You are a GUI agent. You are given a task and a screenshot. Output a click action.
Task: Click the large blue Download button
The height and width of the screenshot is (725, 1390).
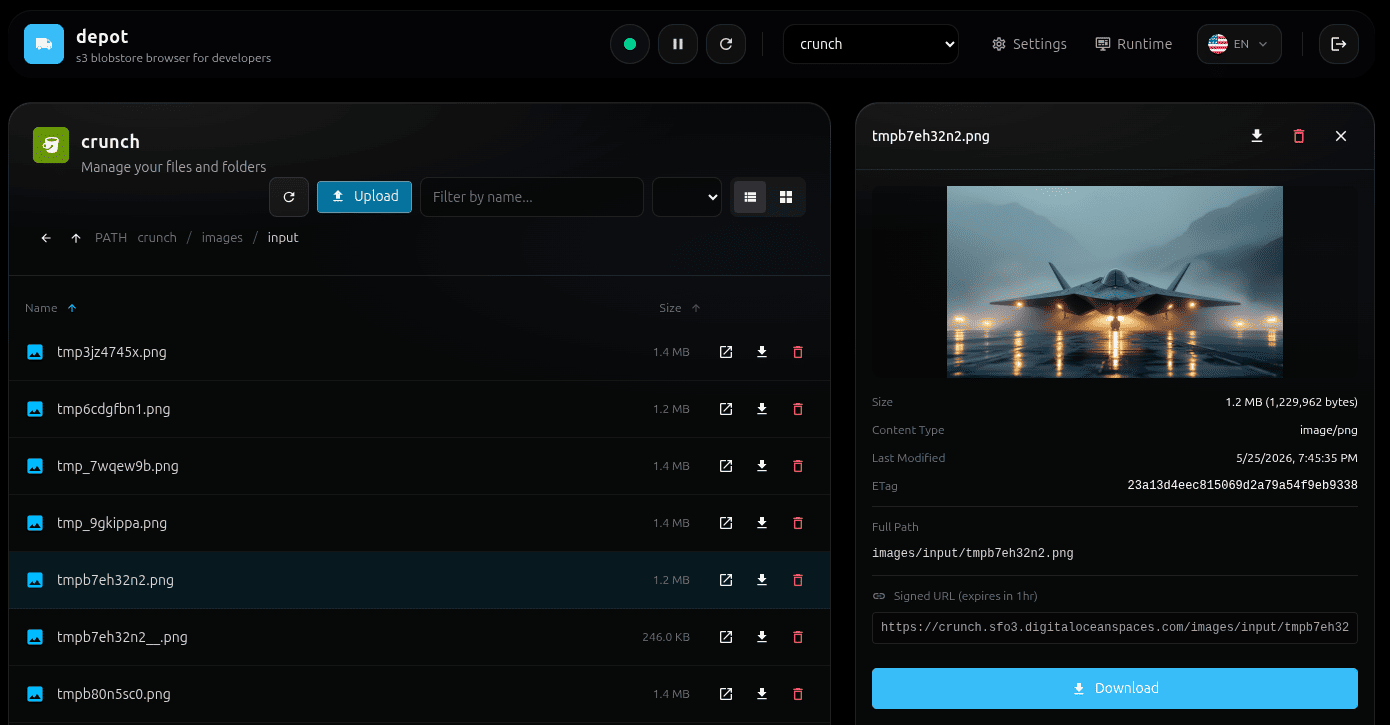pos(1115,688)
